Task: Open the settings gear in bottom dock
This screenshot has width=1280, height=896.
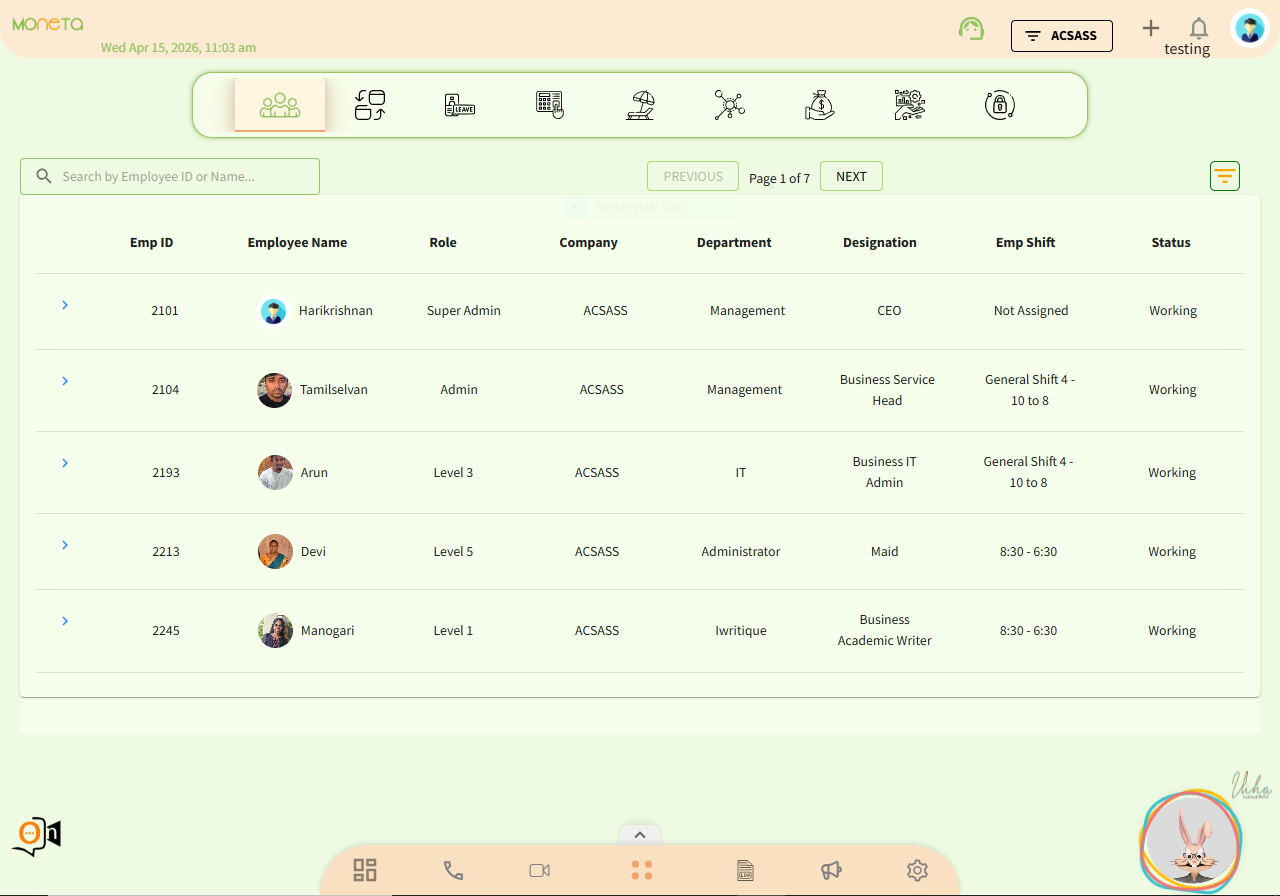Action: coord(917,870)
